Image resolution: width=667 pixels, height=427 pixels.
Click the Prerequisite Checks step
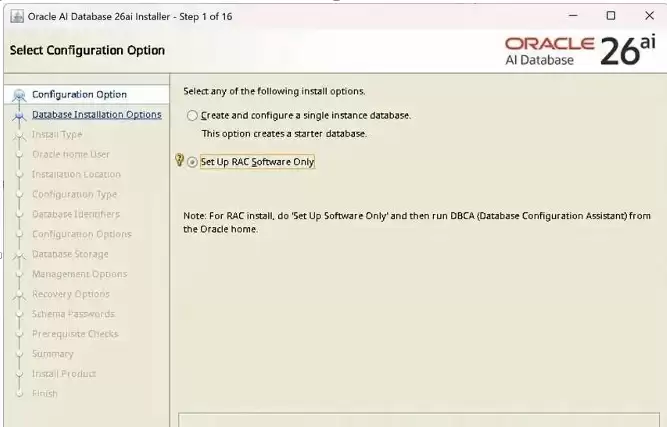(x=75, y=334)
